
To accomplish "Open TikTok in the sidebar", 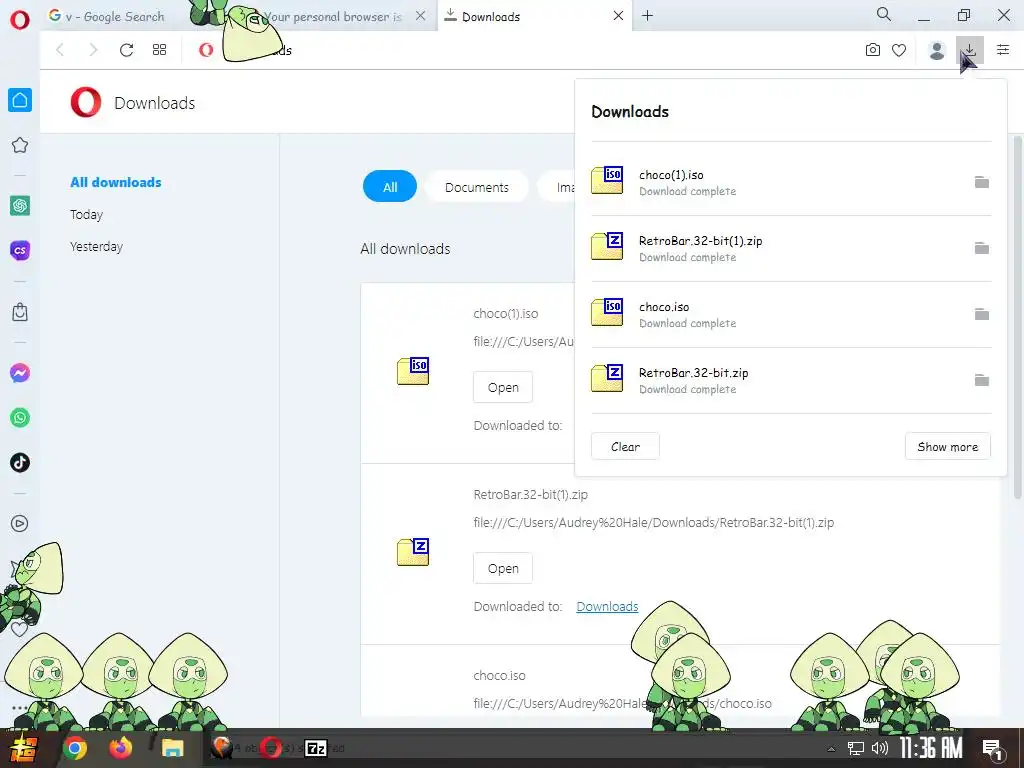I will pos(20,462).
